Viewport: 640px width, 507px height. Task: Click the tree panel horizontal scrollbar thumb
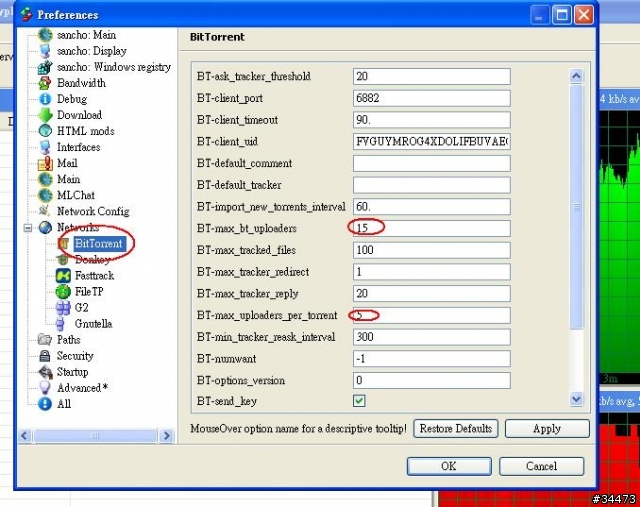pyautogui.click(x=96, y=436)
